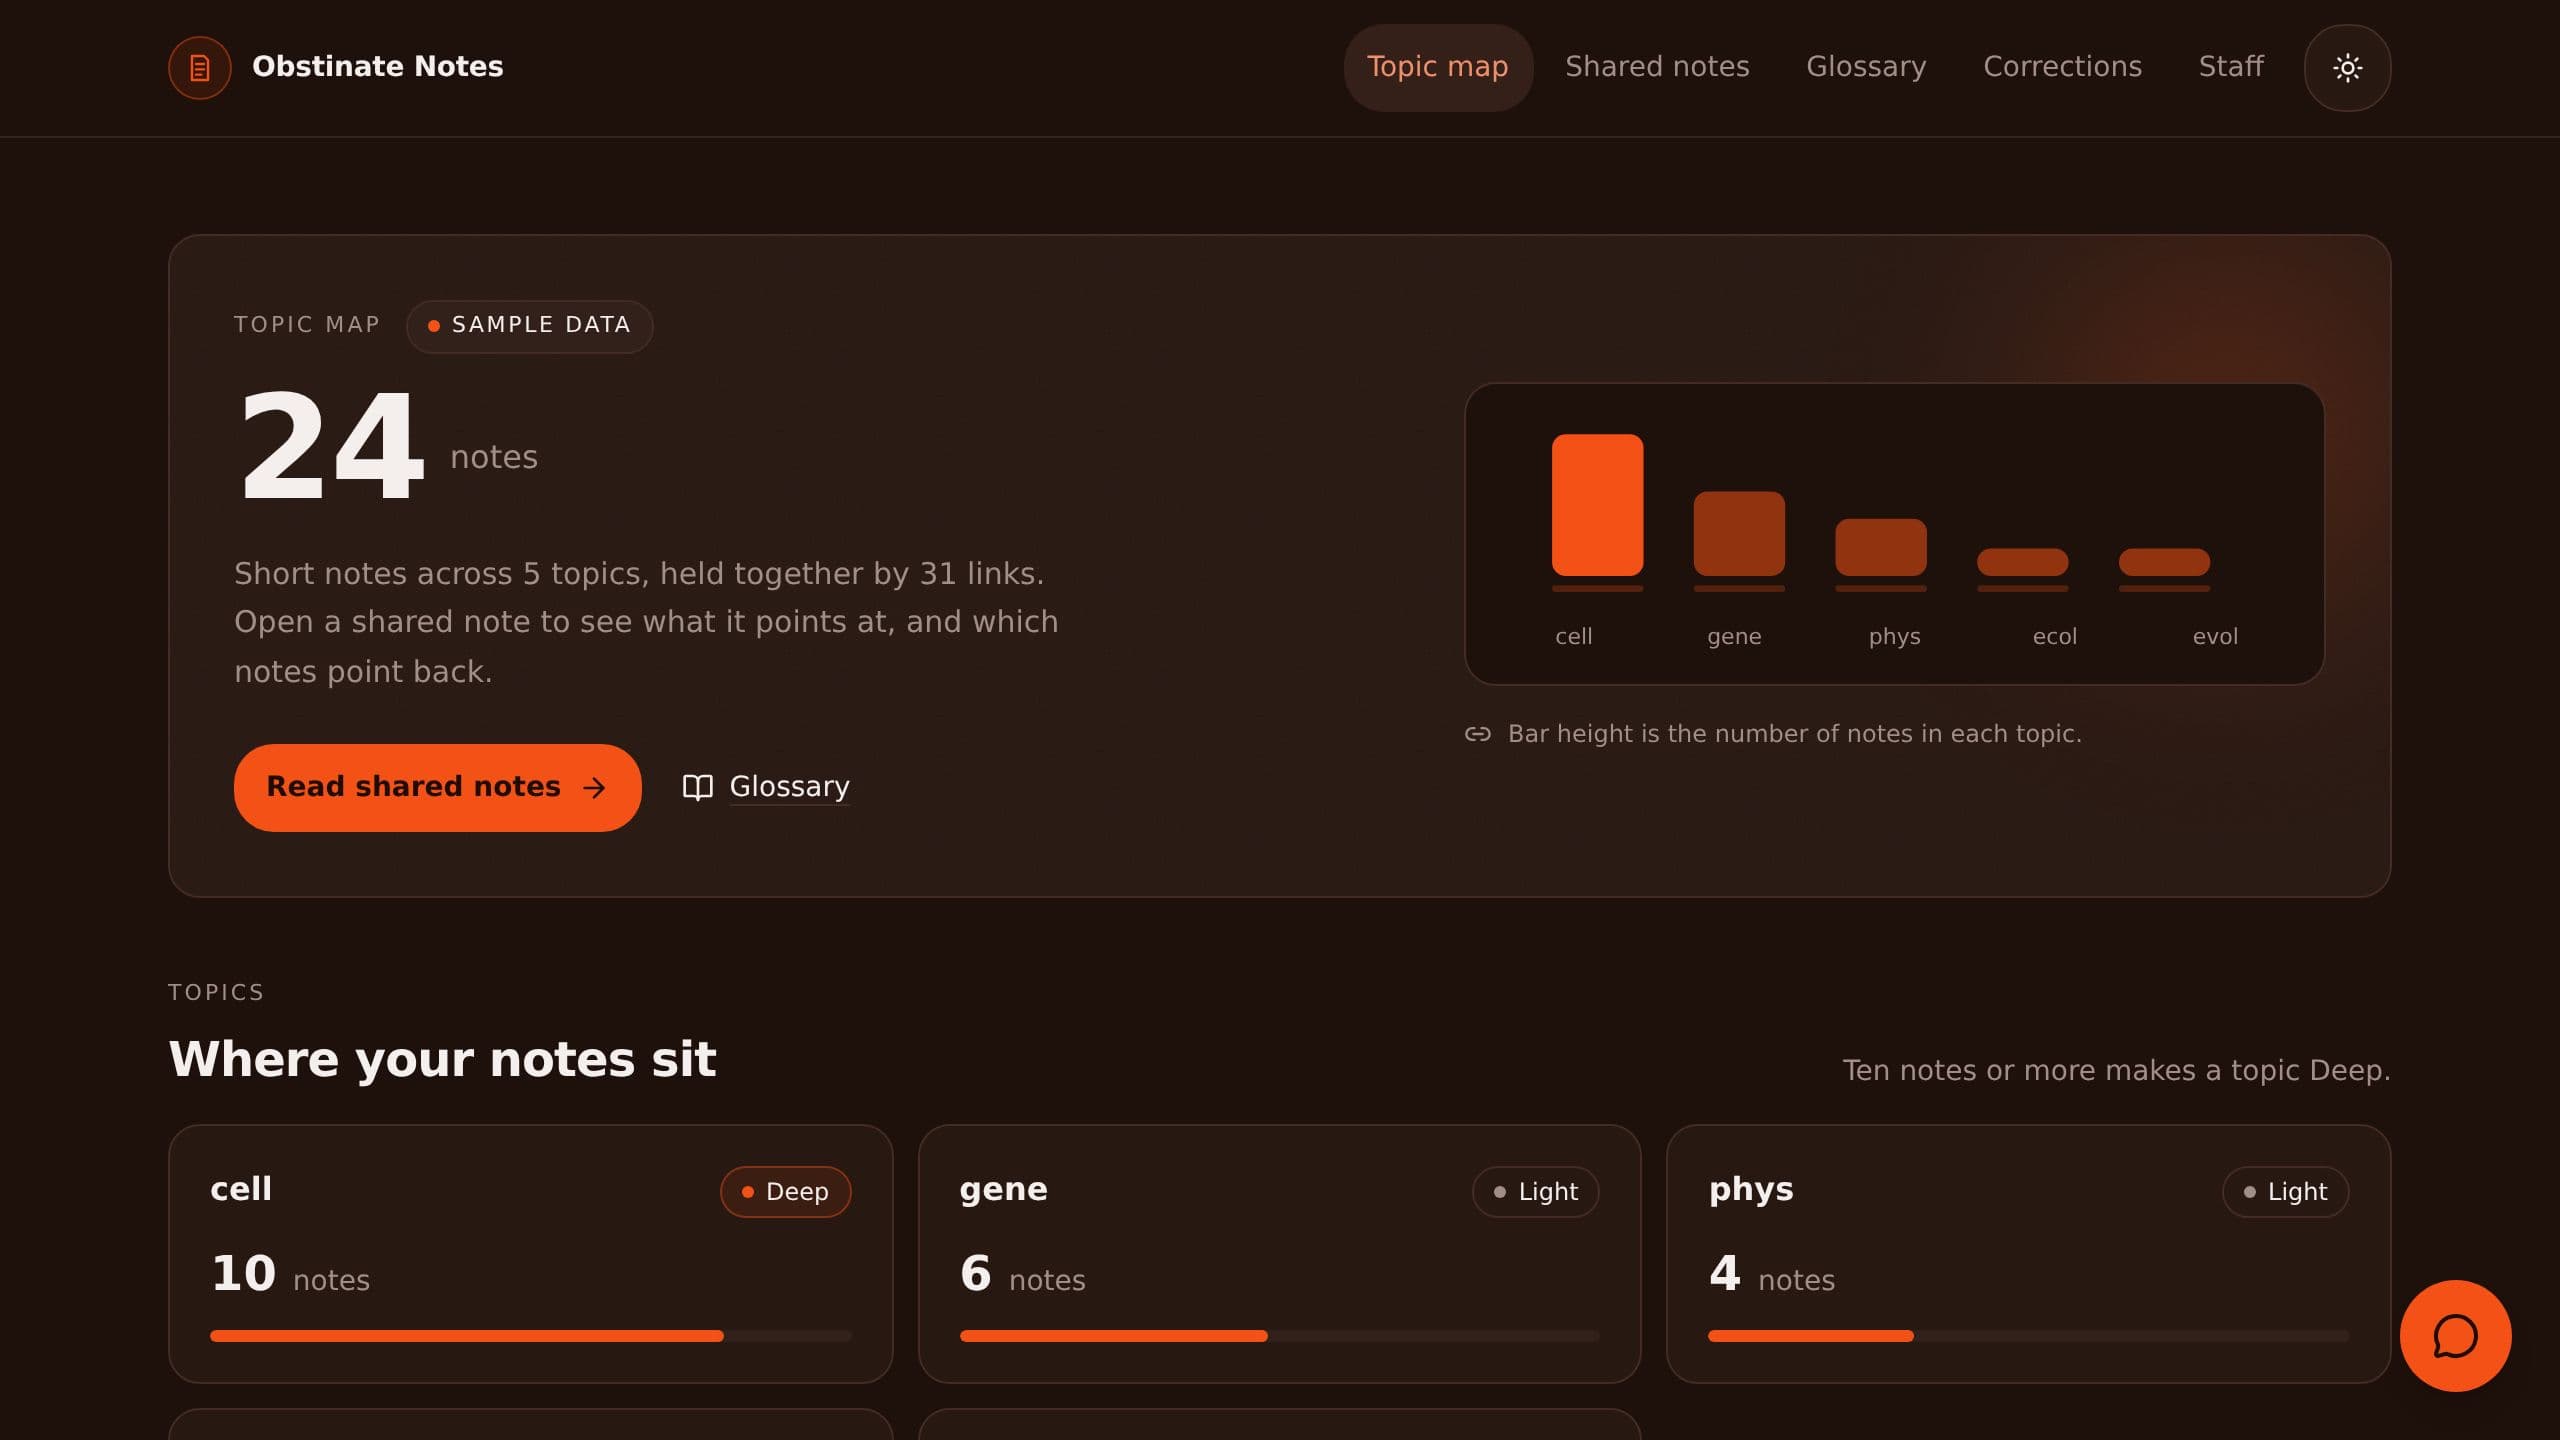Click the SAMPLE DATA badge

(x=529, y=325)
